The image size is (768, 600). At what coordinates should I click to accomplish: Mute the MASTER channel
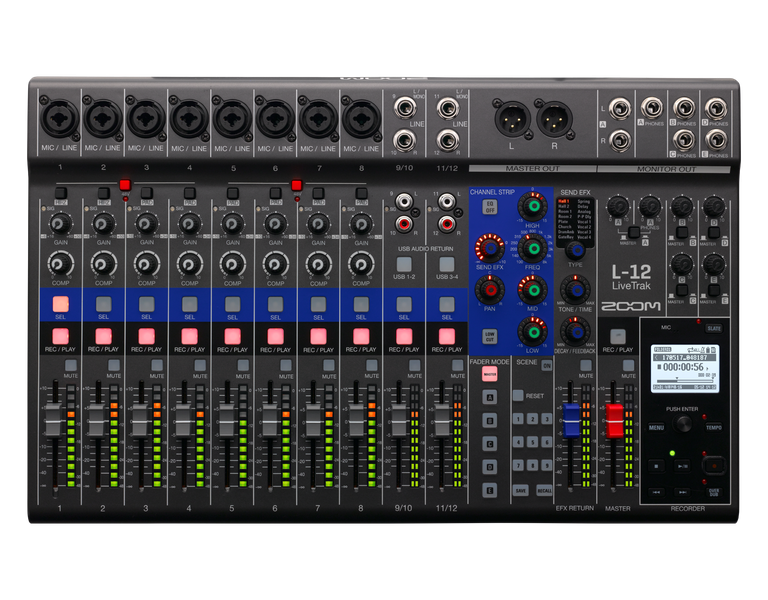pyautogui.click(x=628, y=365)
